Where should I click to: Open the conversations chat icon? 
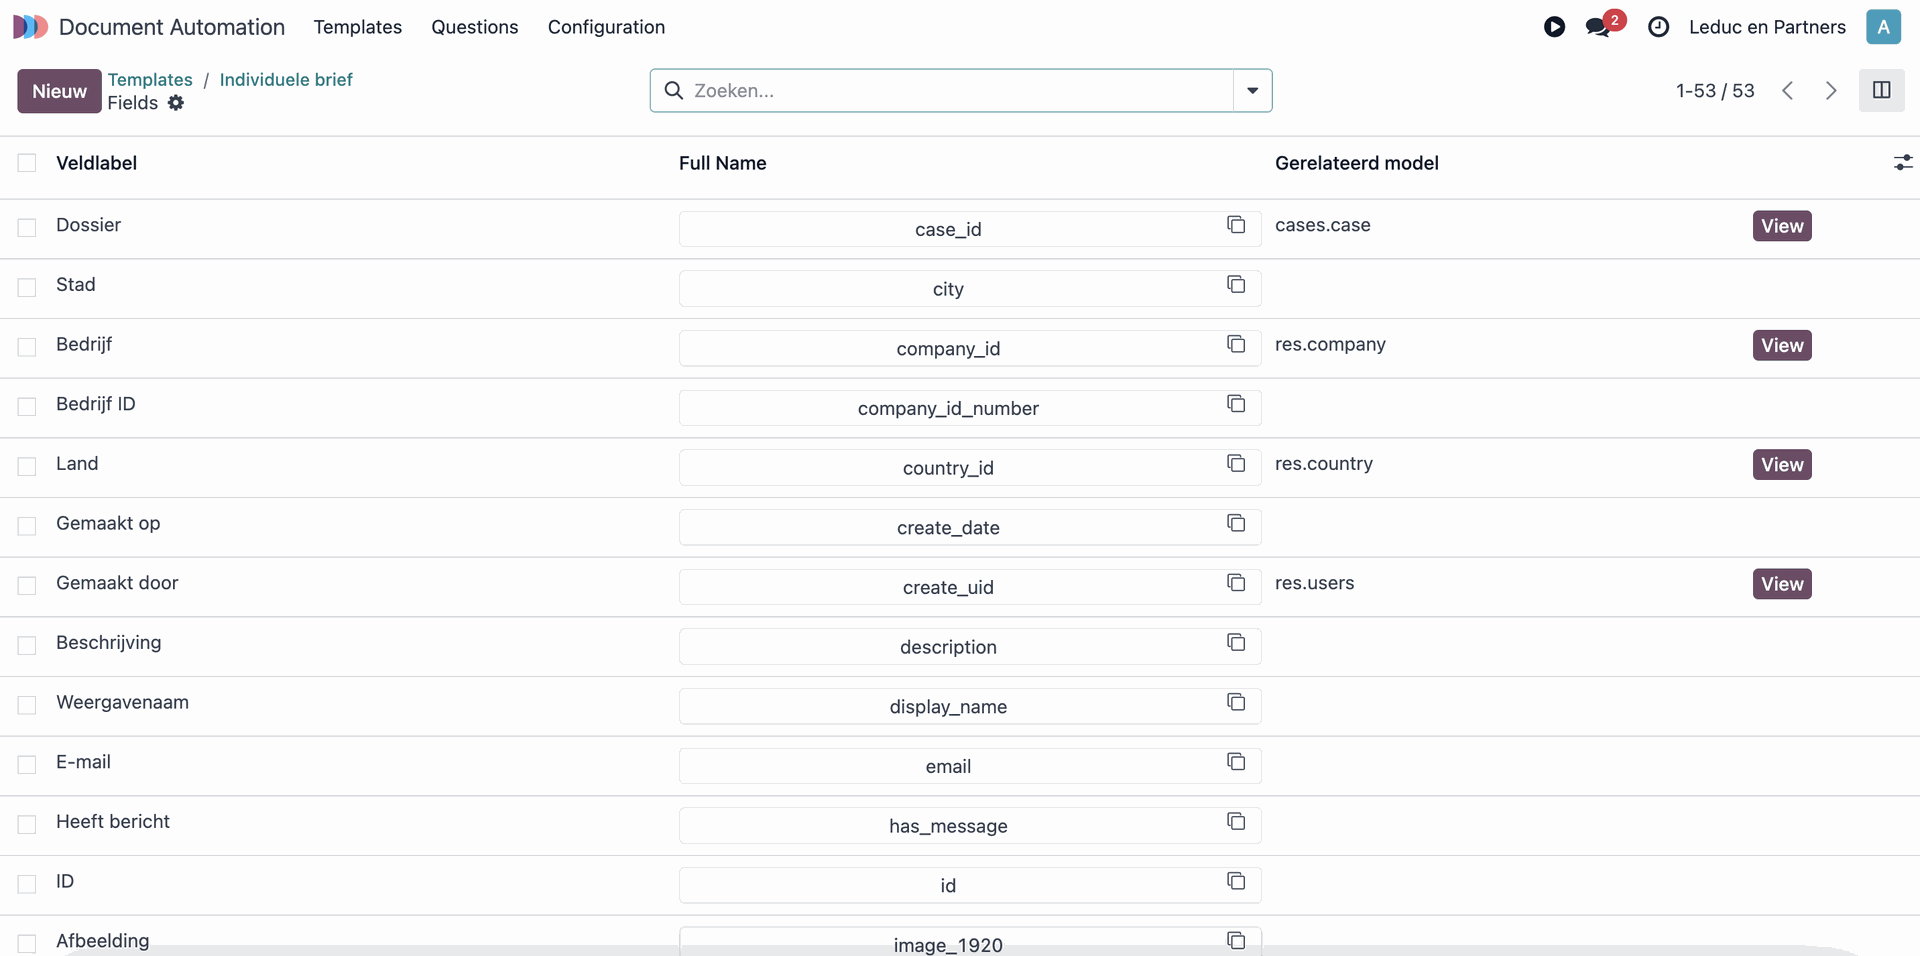(x=1598, y=27)
